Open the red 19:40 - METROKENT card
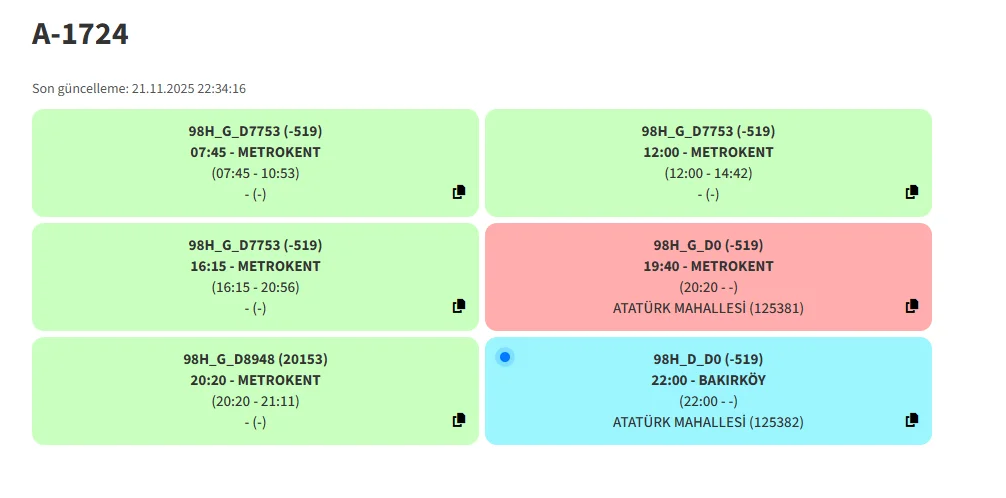This screenshot has width=1006, height=498. tap(708, 266)
